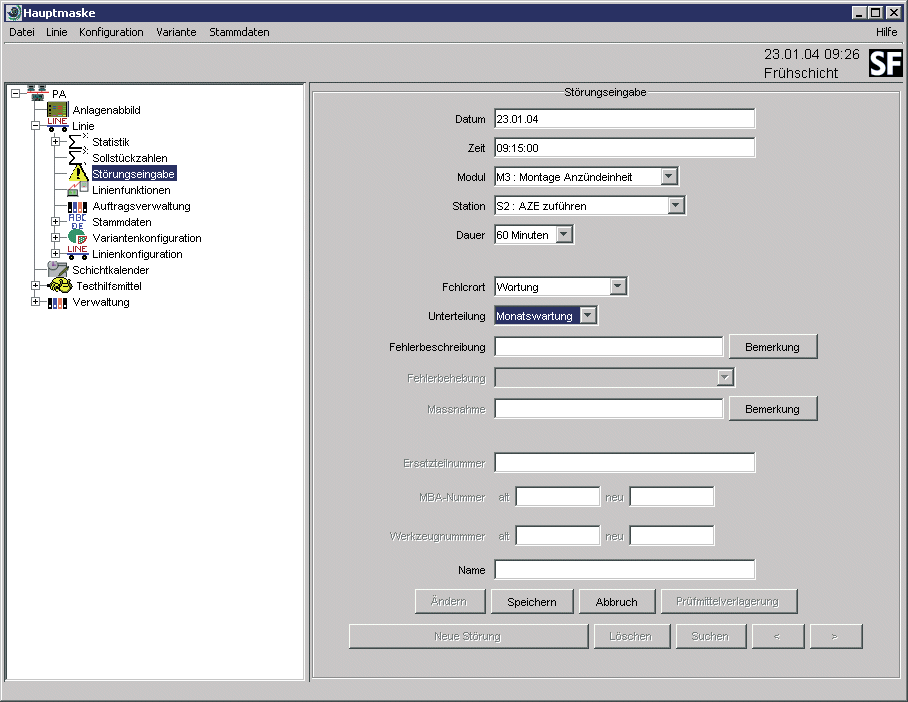The height and width of the screenshot is (702, 908).
Task: Click the Abbruch button
Action: (617, 602)
